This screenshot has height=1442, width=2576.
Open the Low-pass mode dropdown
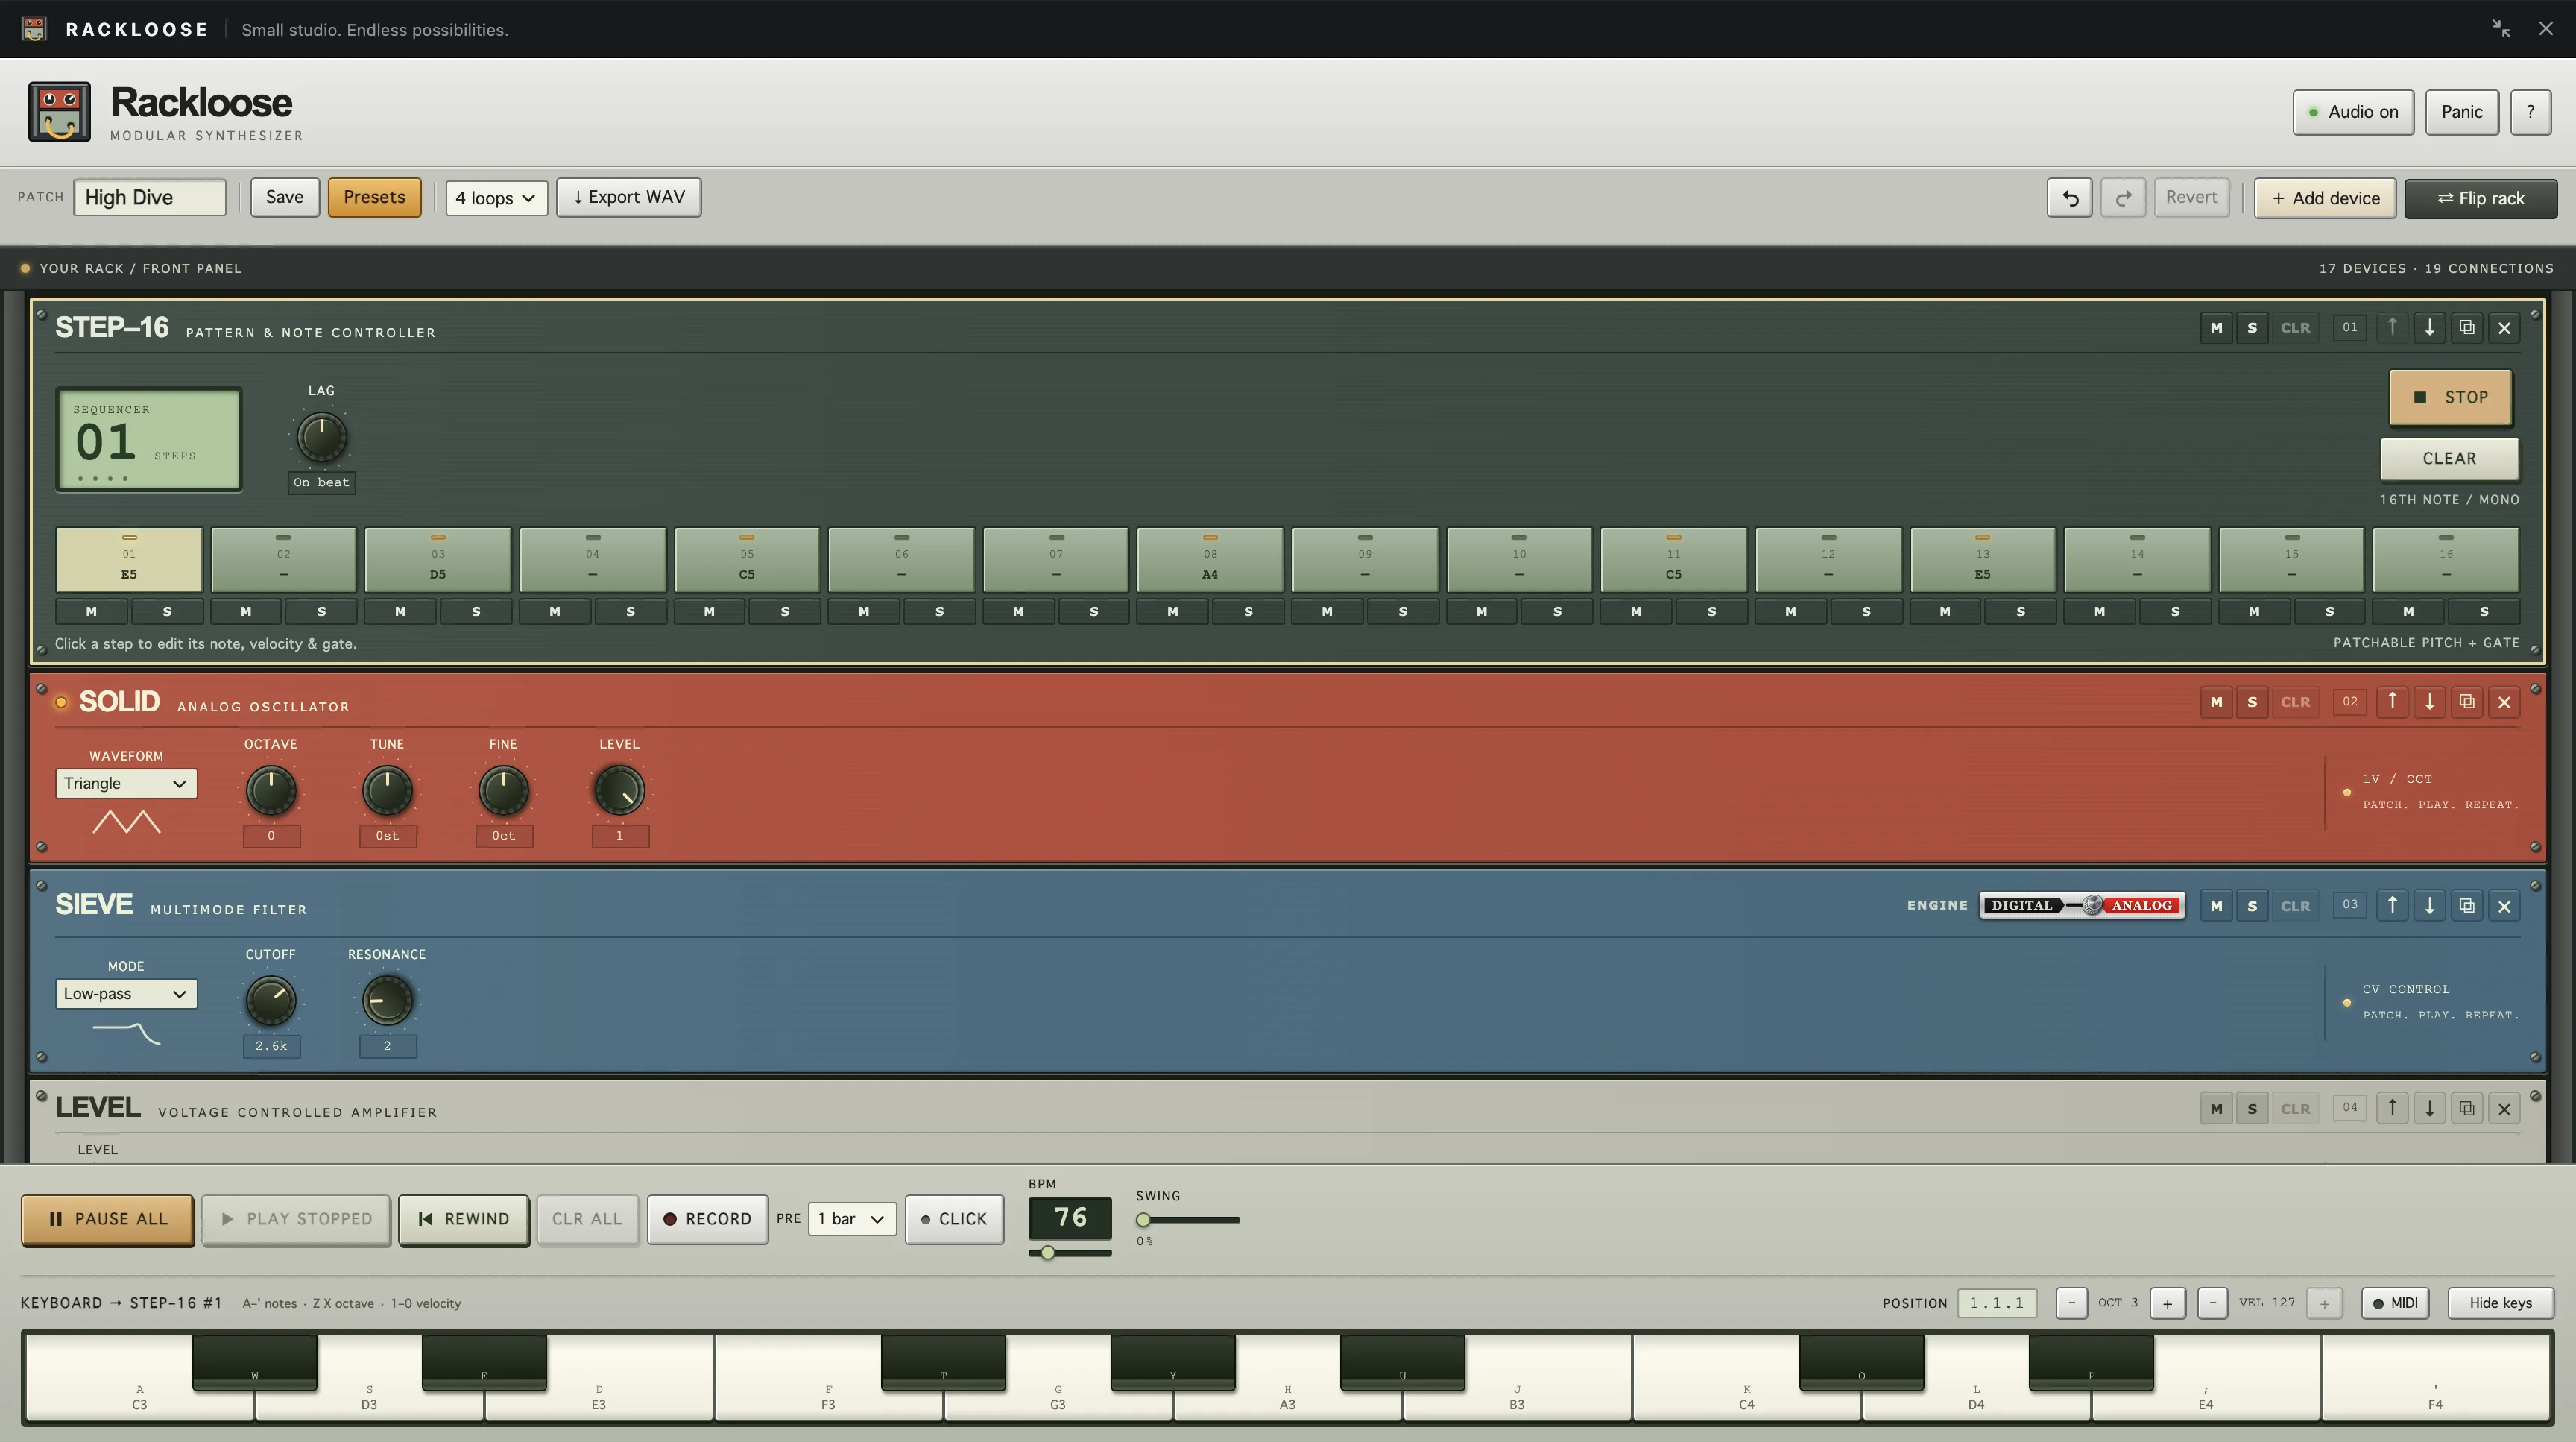(126, 994)
